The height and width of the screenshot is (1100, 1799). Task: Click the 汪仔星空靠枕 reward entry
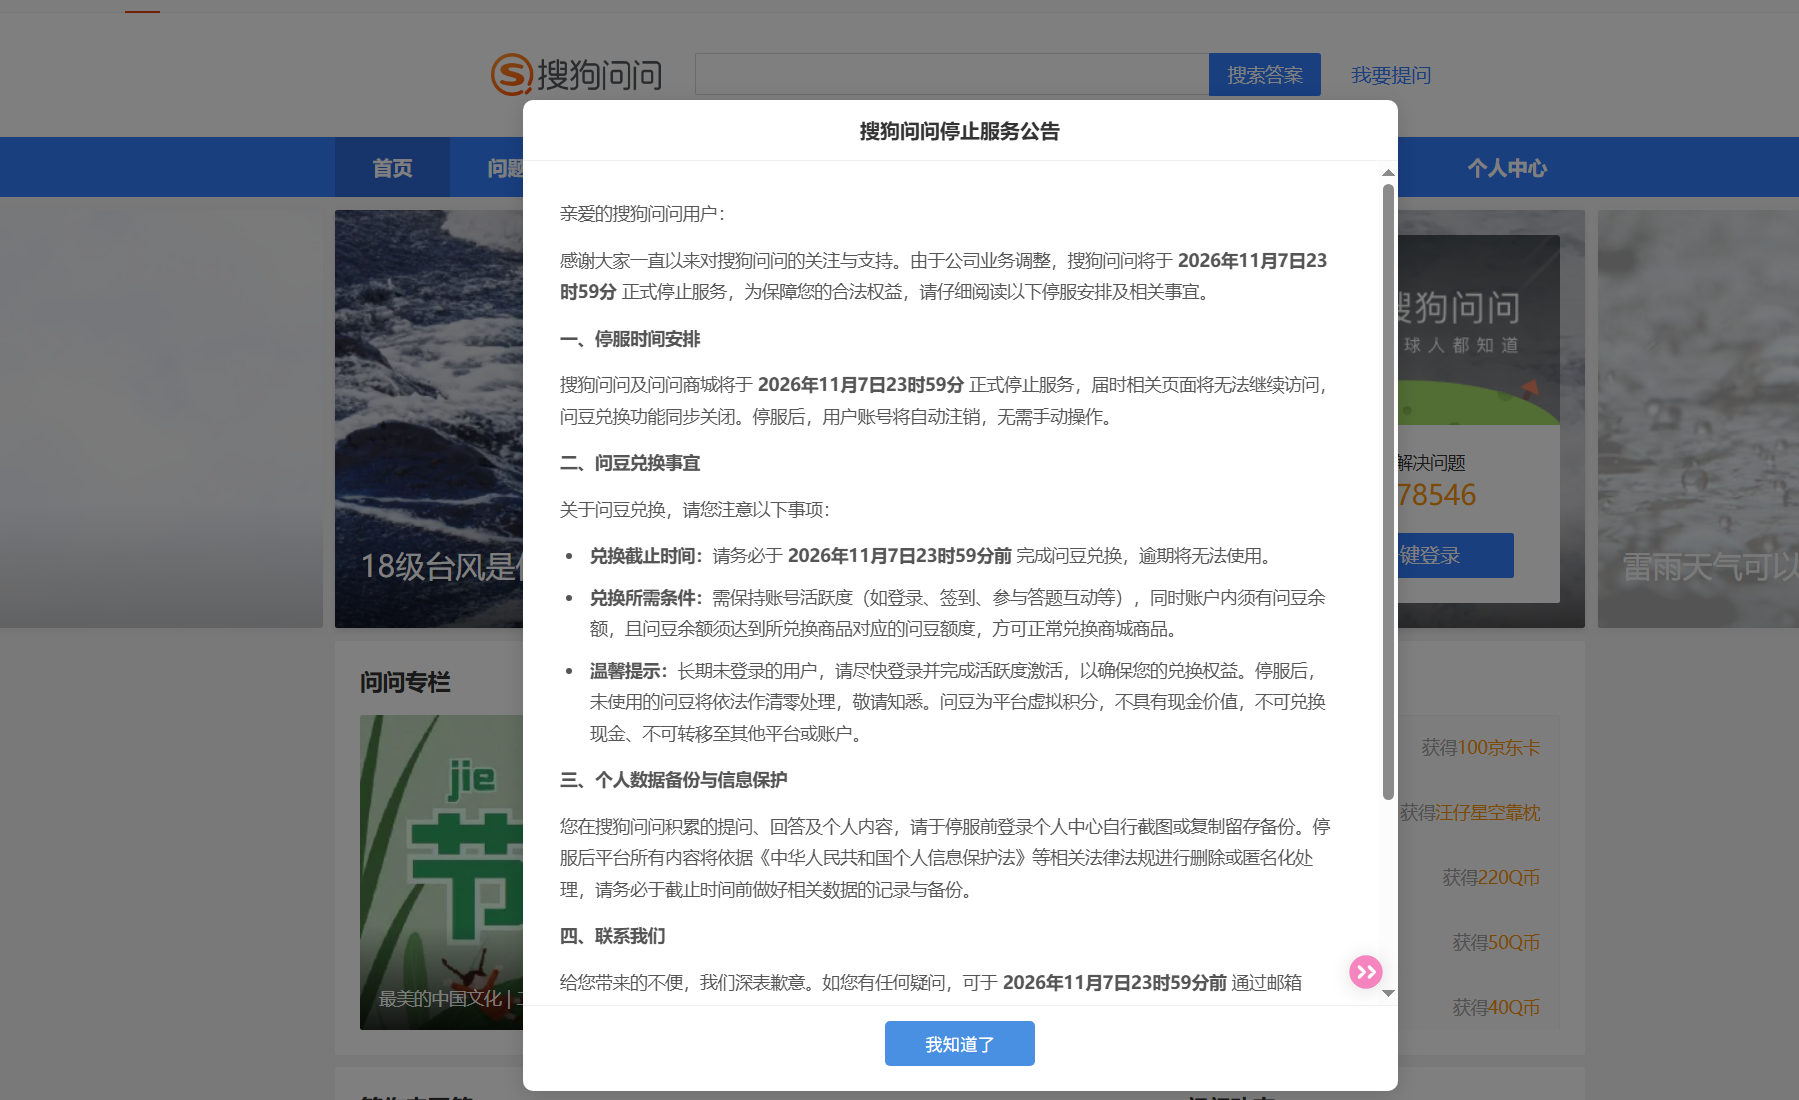[x=1470, y=812]
